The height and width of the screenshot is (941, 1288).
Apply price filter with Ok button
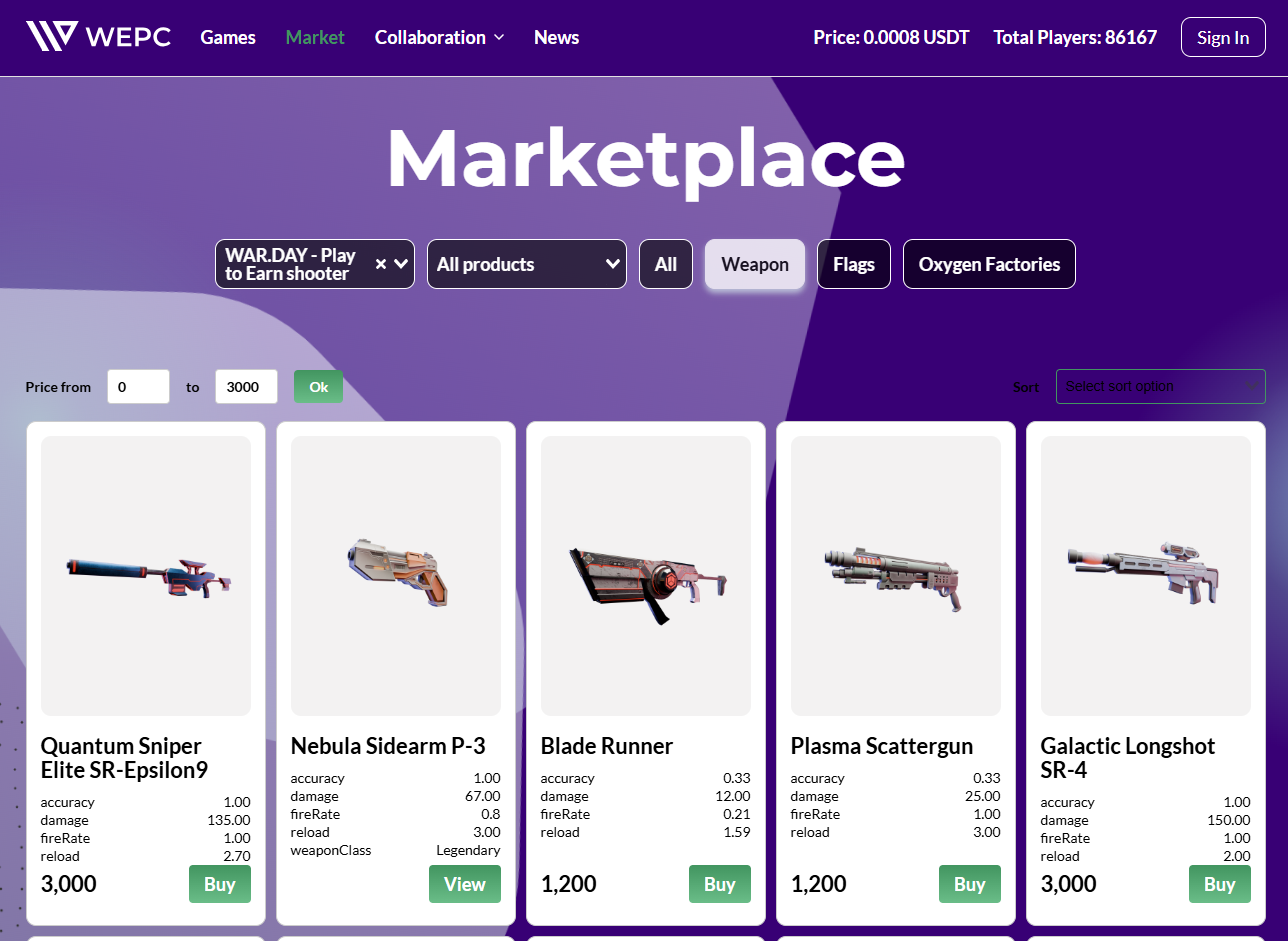[318, 386]
